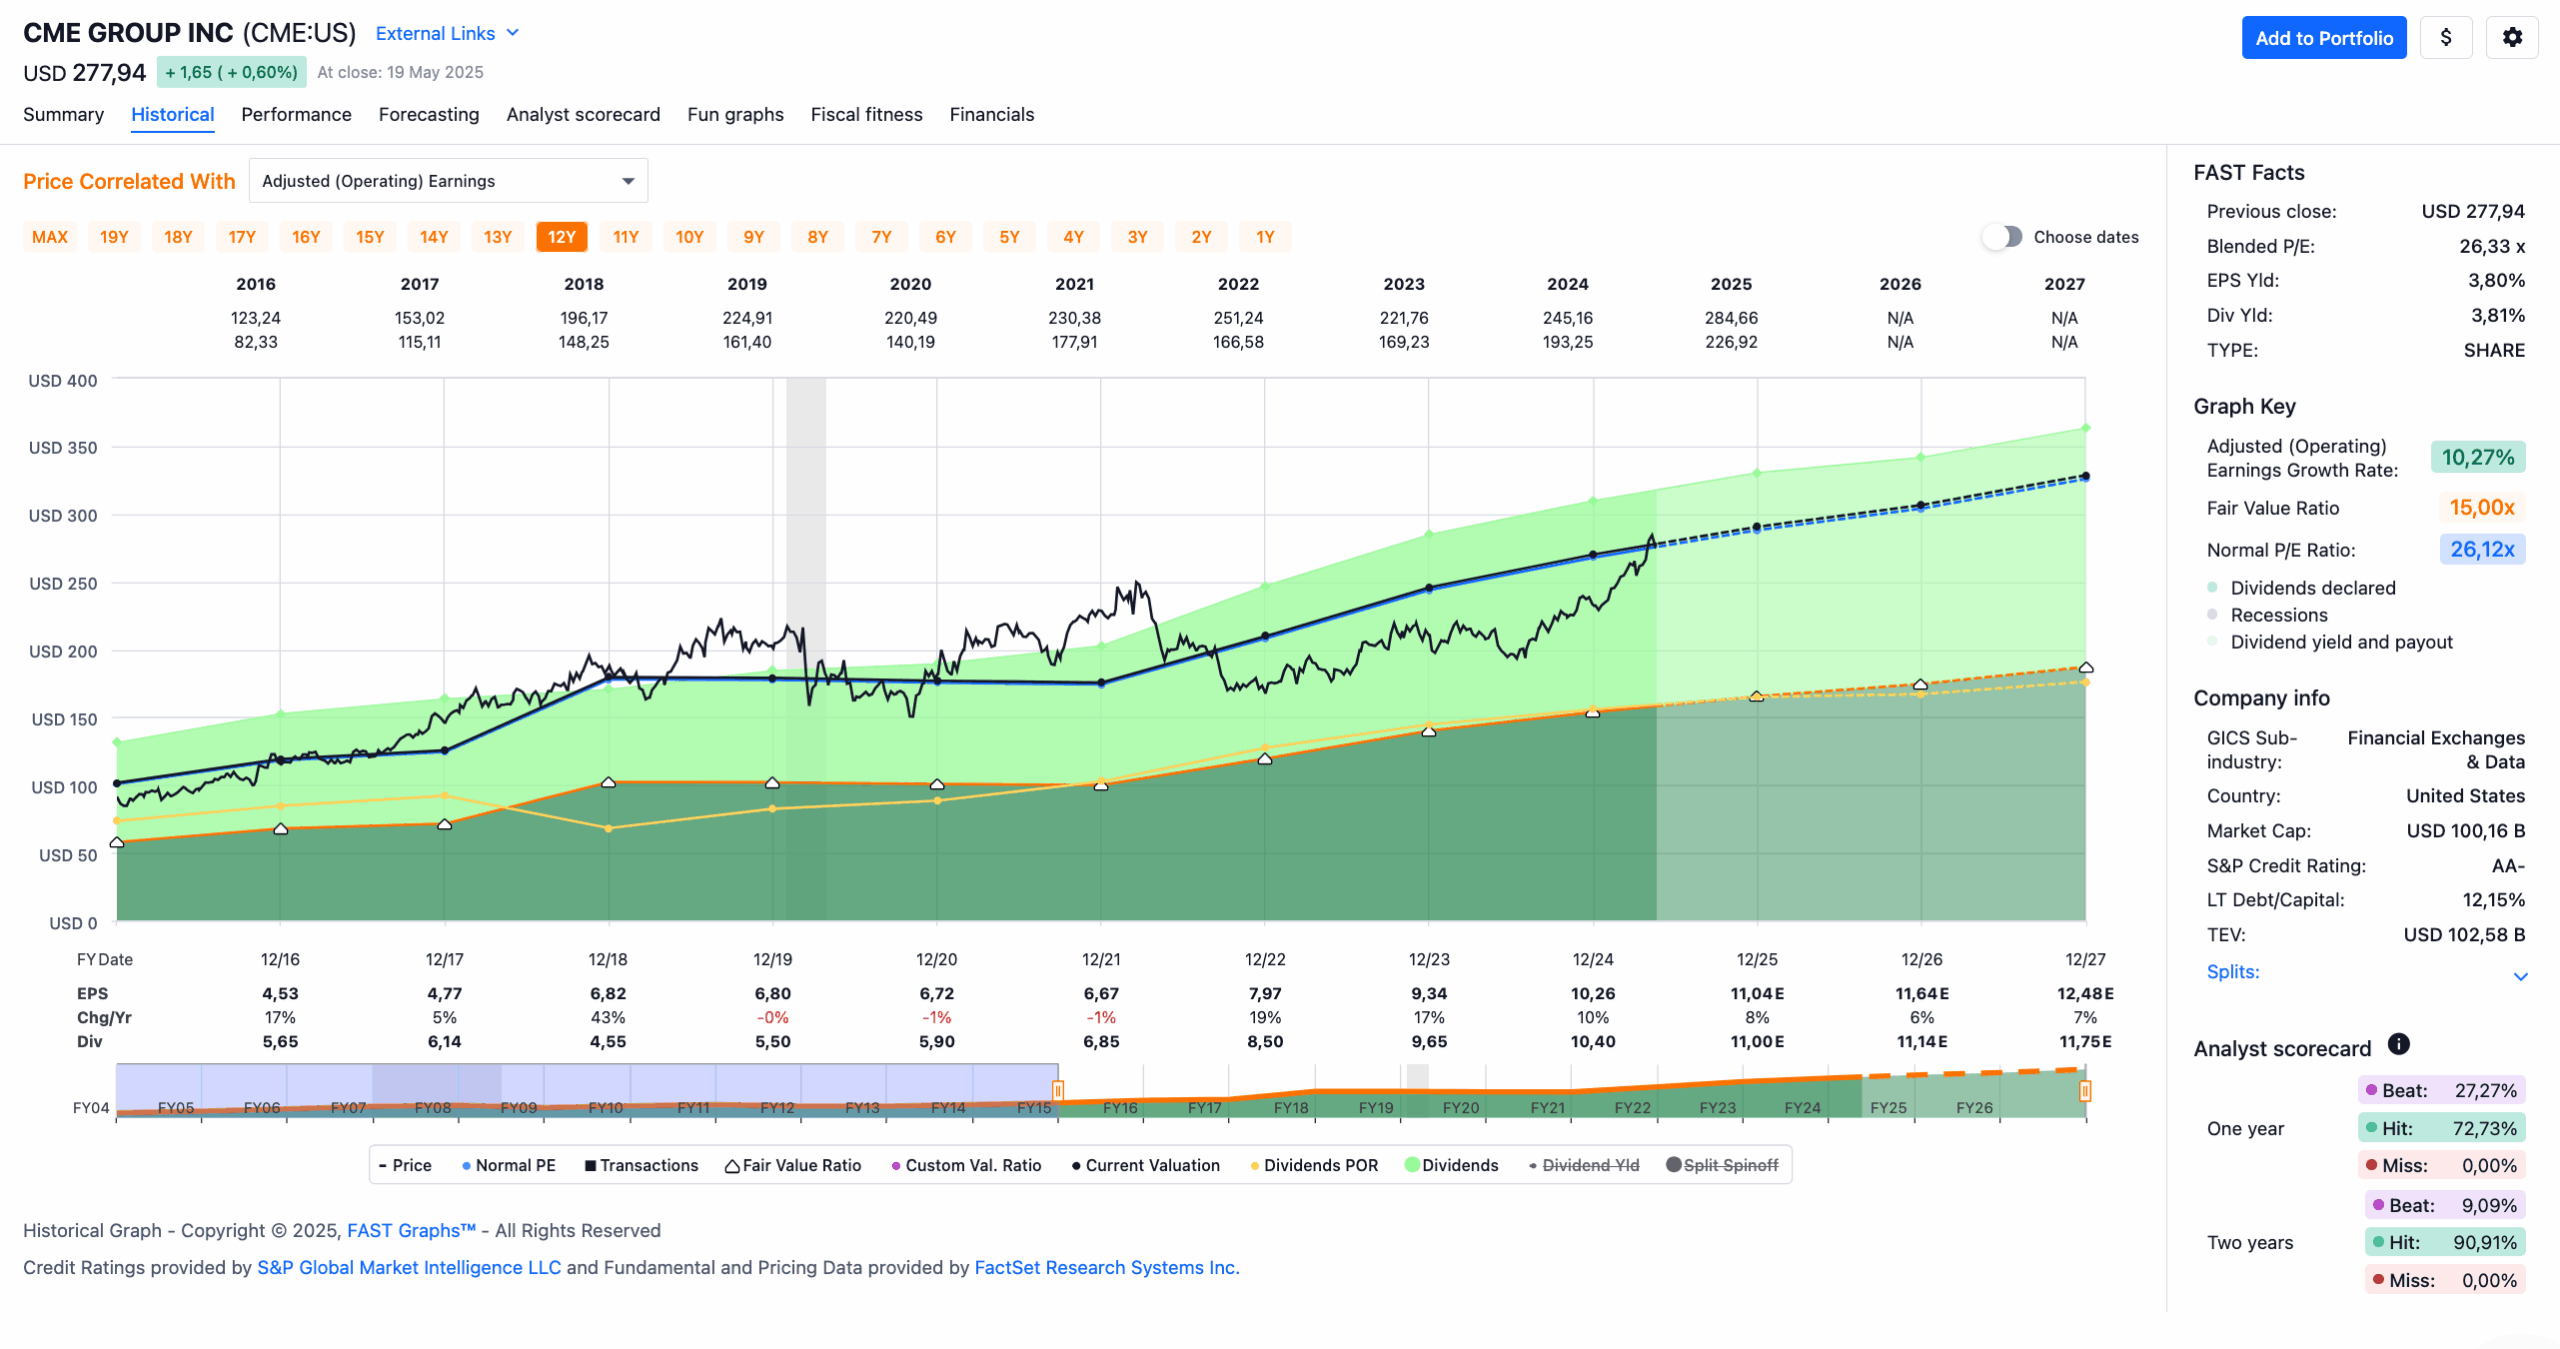Switch to the Forecasting tab
Screen dimensions: 2560x1349
[x=429, y=114]
